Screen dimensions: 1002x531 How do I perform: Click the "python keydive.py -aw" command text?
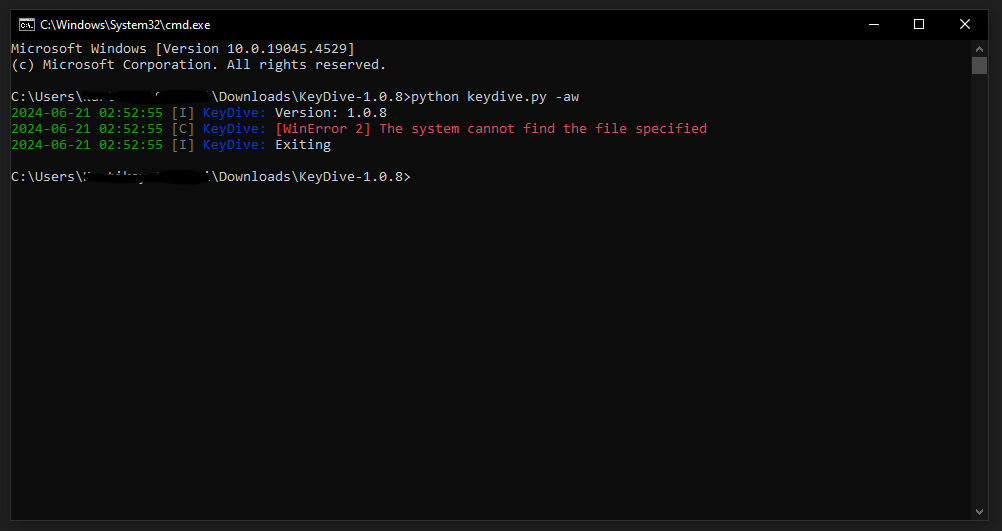point(495,96)
